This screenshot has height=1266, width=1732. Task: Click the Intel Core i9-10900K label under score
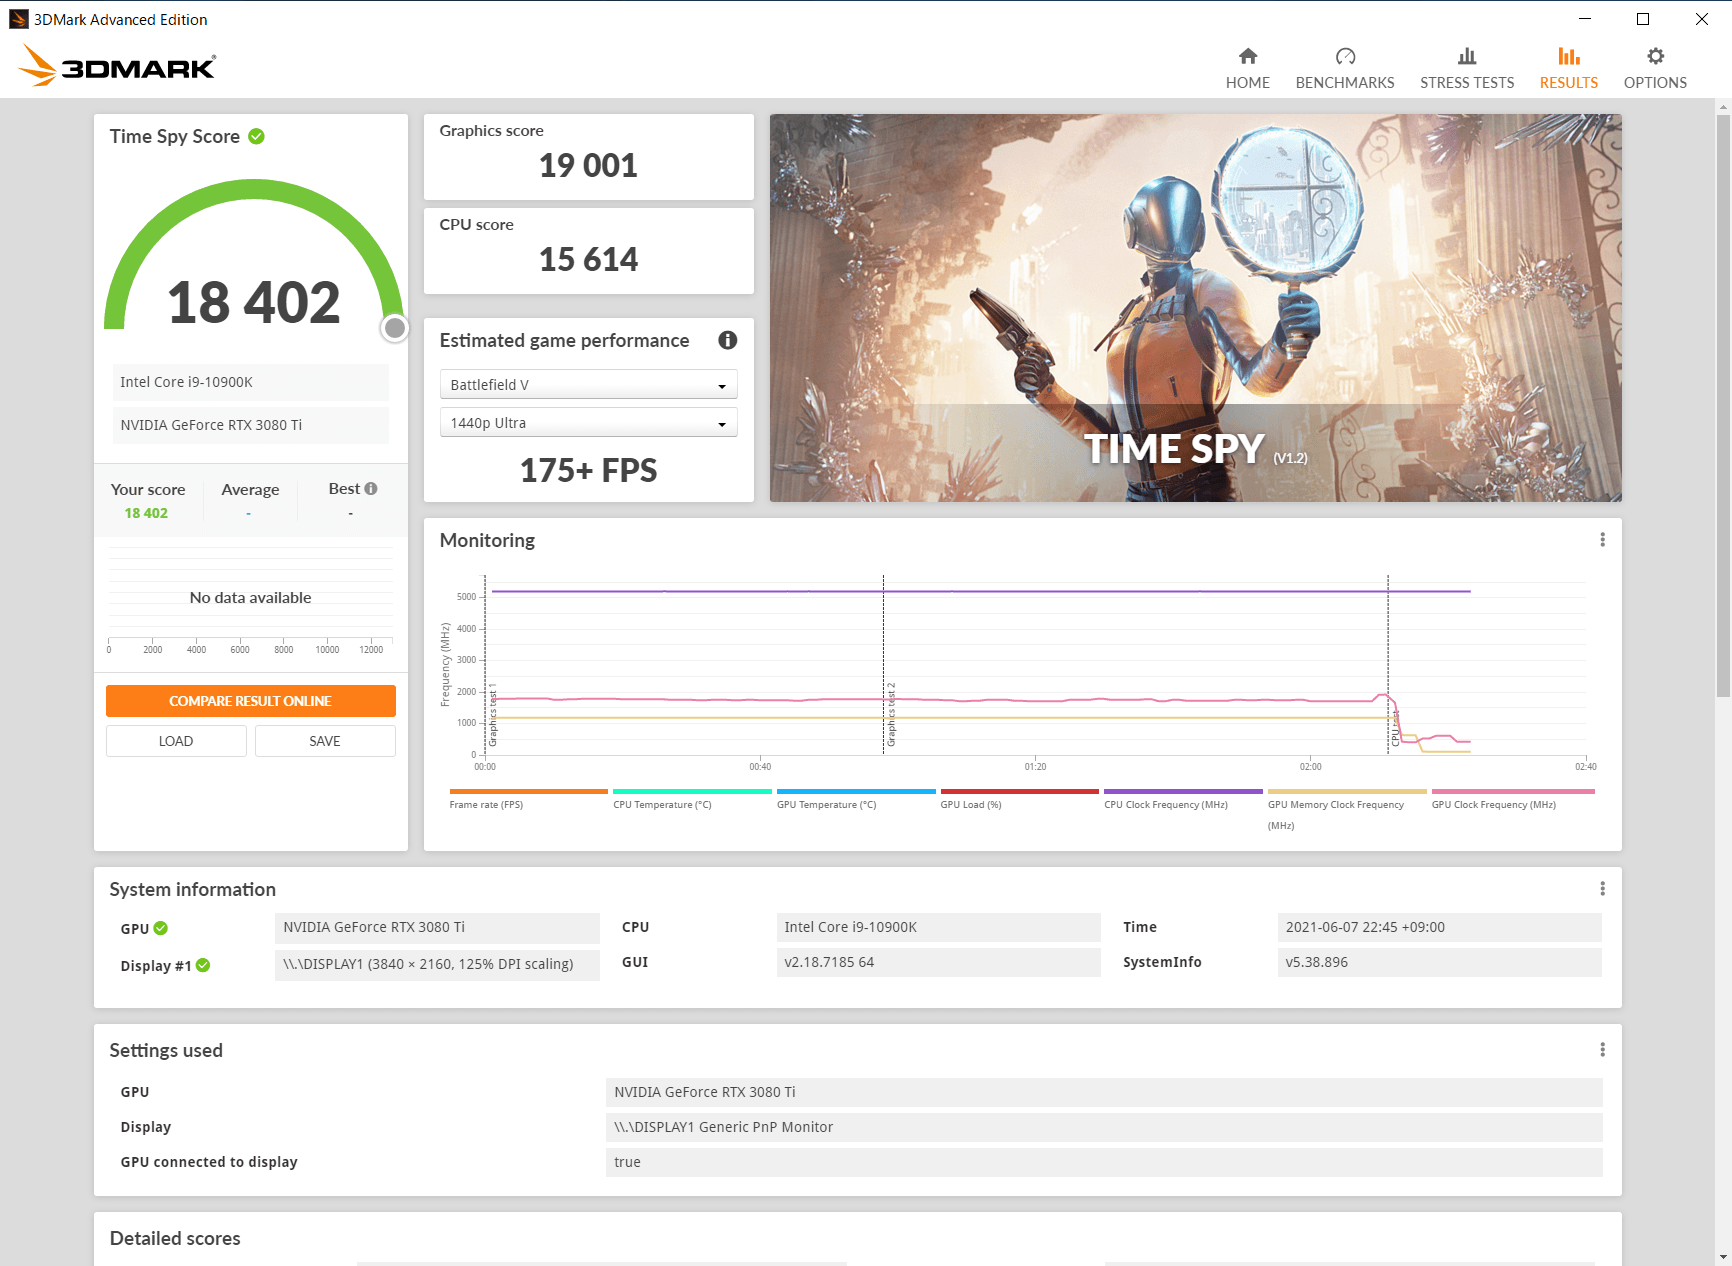pos(250,382)
